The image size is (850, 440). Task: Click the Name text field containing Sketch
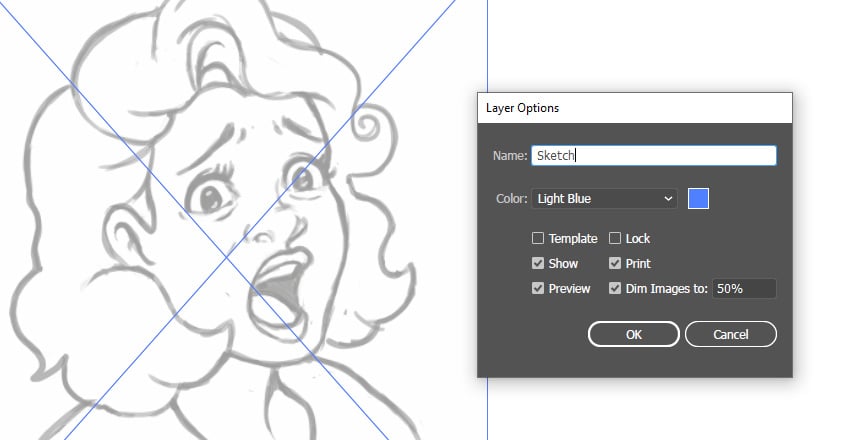[653, 155]
